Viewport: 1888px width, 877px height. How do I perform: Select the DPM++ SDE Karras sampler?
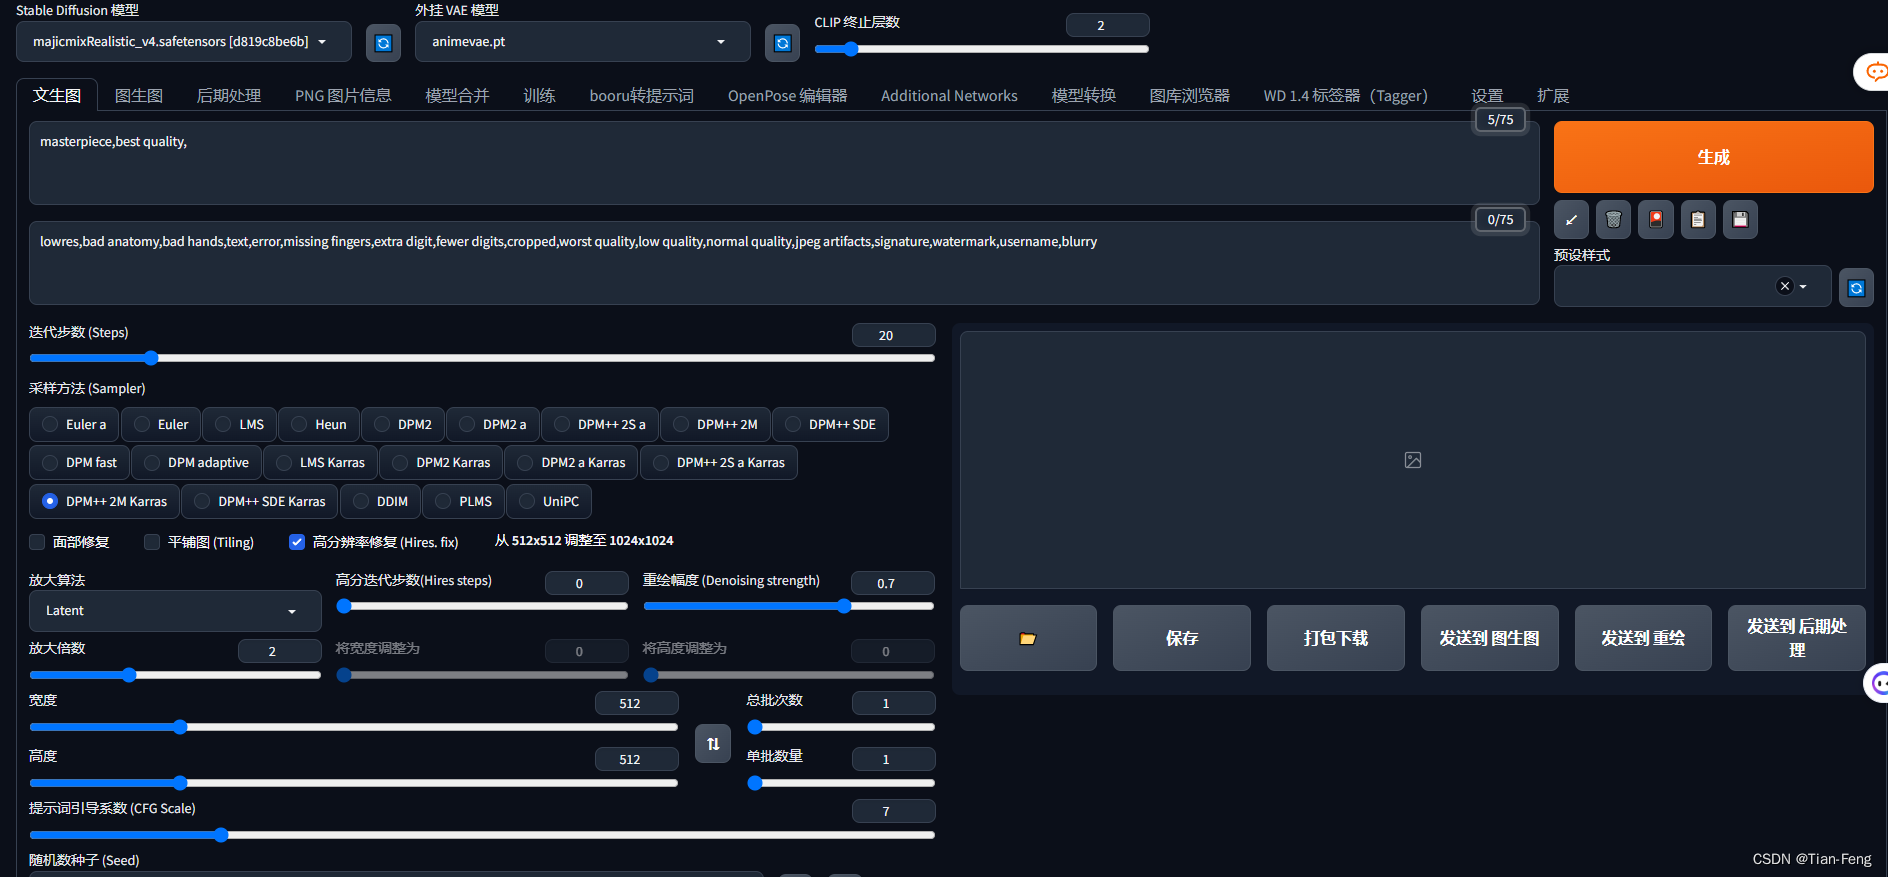[260, 501]
